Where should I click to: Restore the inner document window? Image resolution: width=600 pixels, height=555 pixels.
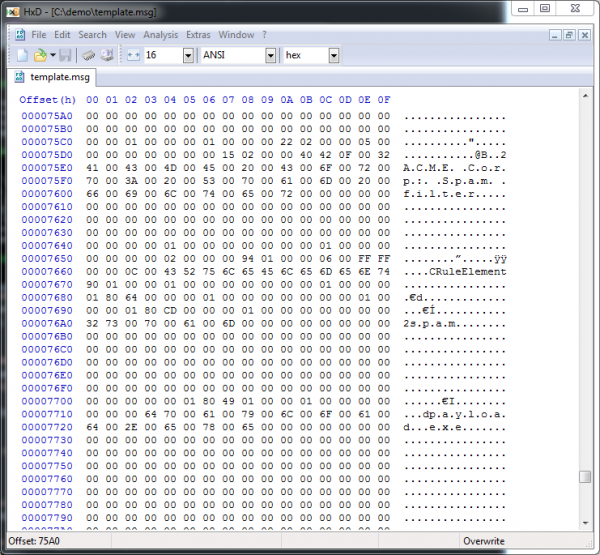coord(569,35)
